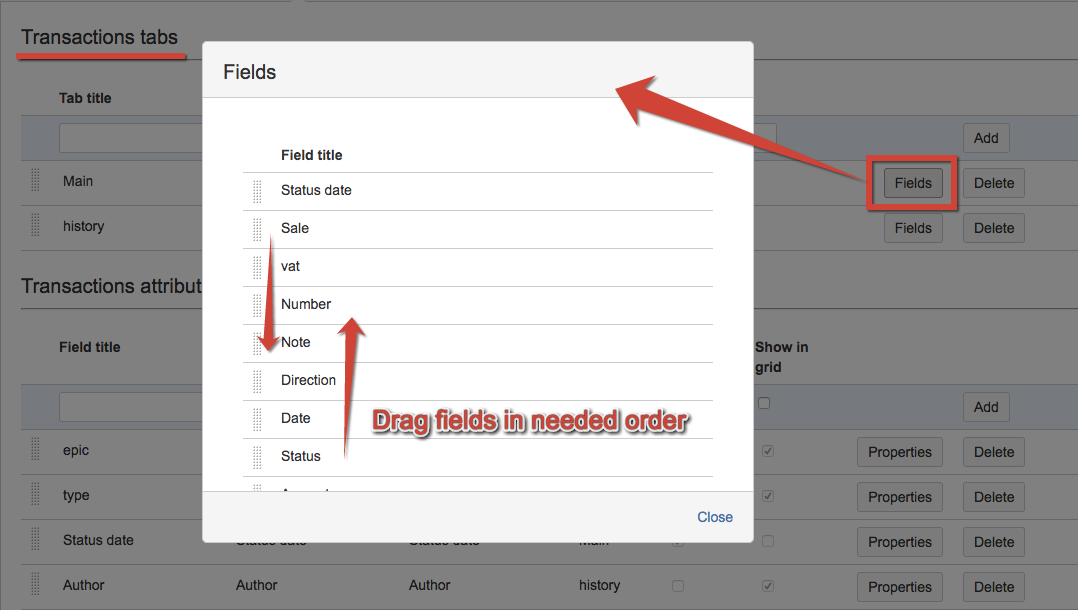Open Properties for epic attribute
The image size is (1078, 610).
pyautogui.click(x=899, y=452)
